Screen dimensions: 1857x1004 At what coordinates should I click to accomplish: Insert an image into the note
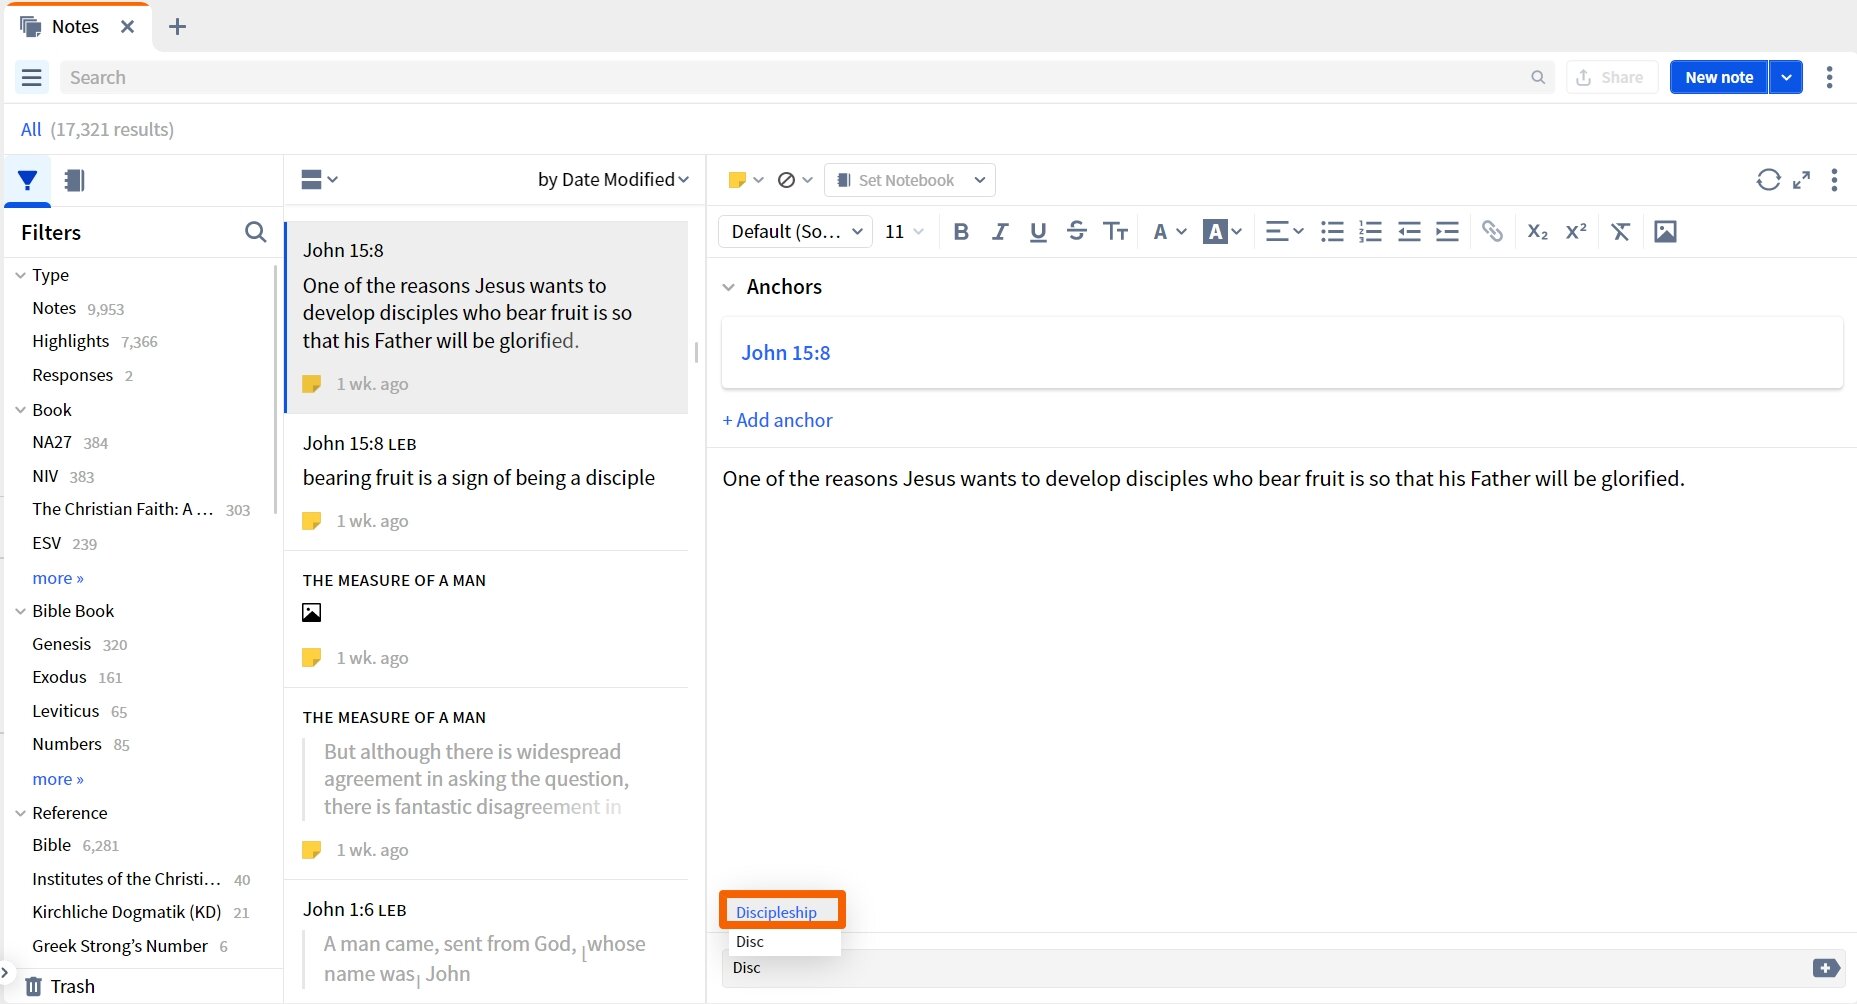coord(1665,232)
